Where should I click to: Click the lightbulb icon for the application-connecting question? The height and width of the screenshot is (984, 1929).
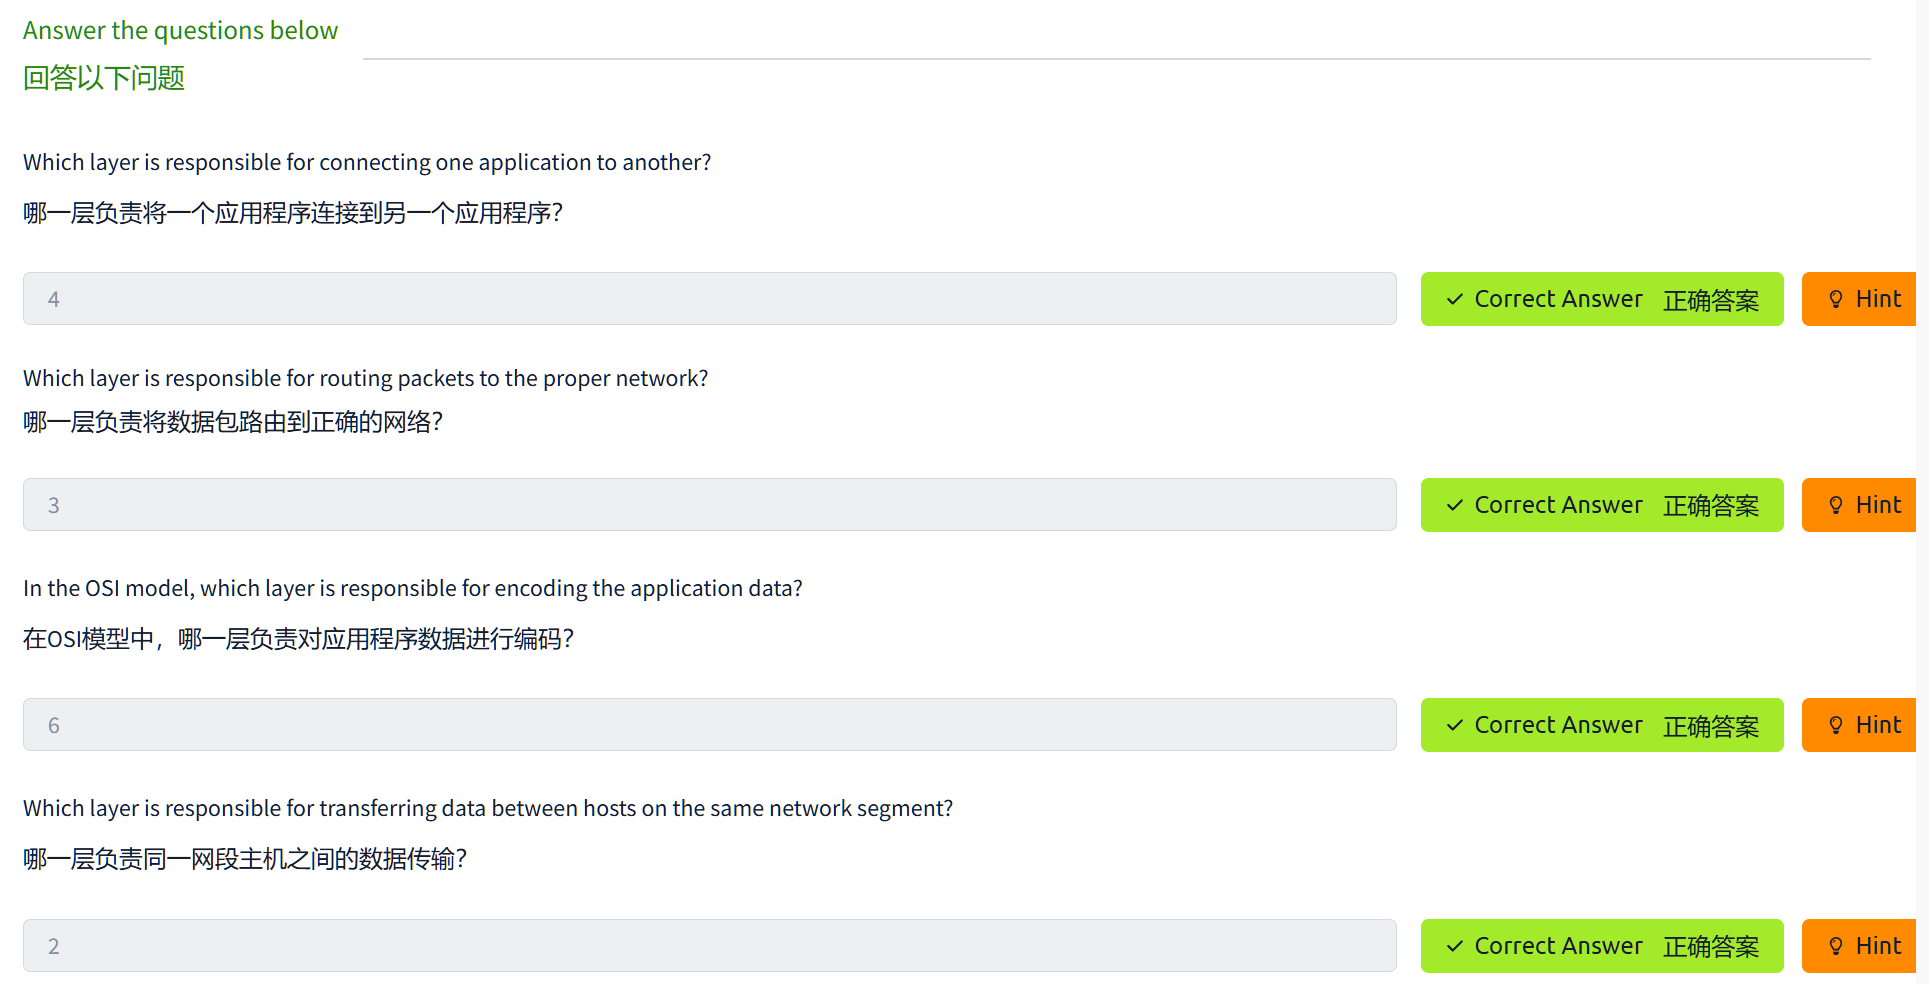pos(1836,299)
